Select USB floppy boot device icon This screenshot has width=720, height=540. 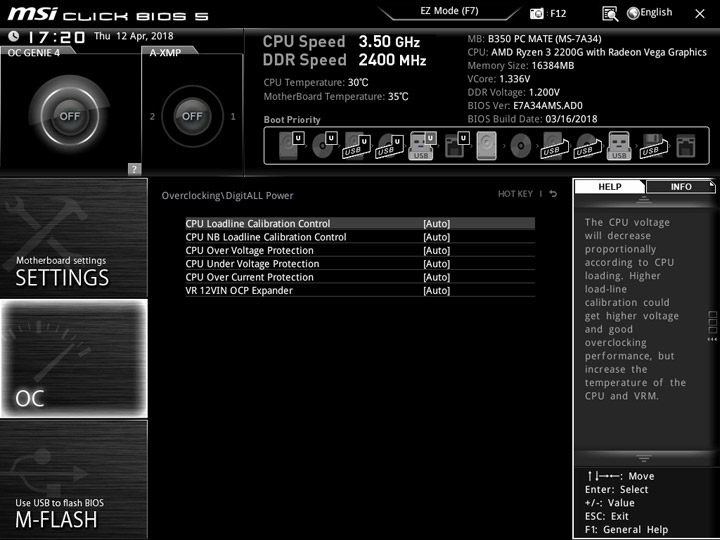click(653, 146)
